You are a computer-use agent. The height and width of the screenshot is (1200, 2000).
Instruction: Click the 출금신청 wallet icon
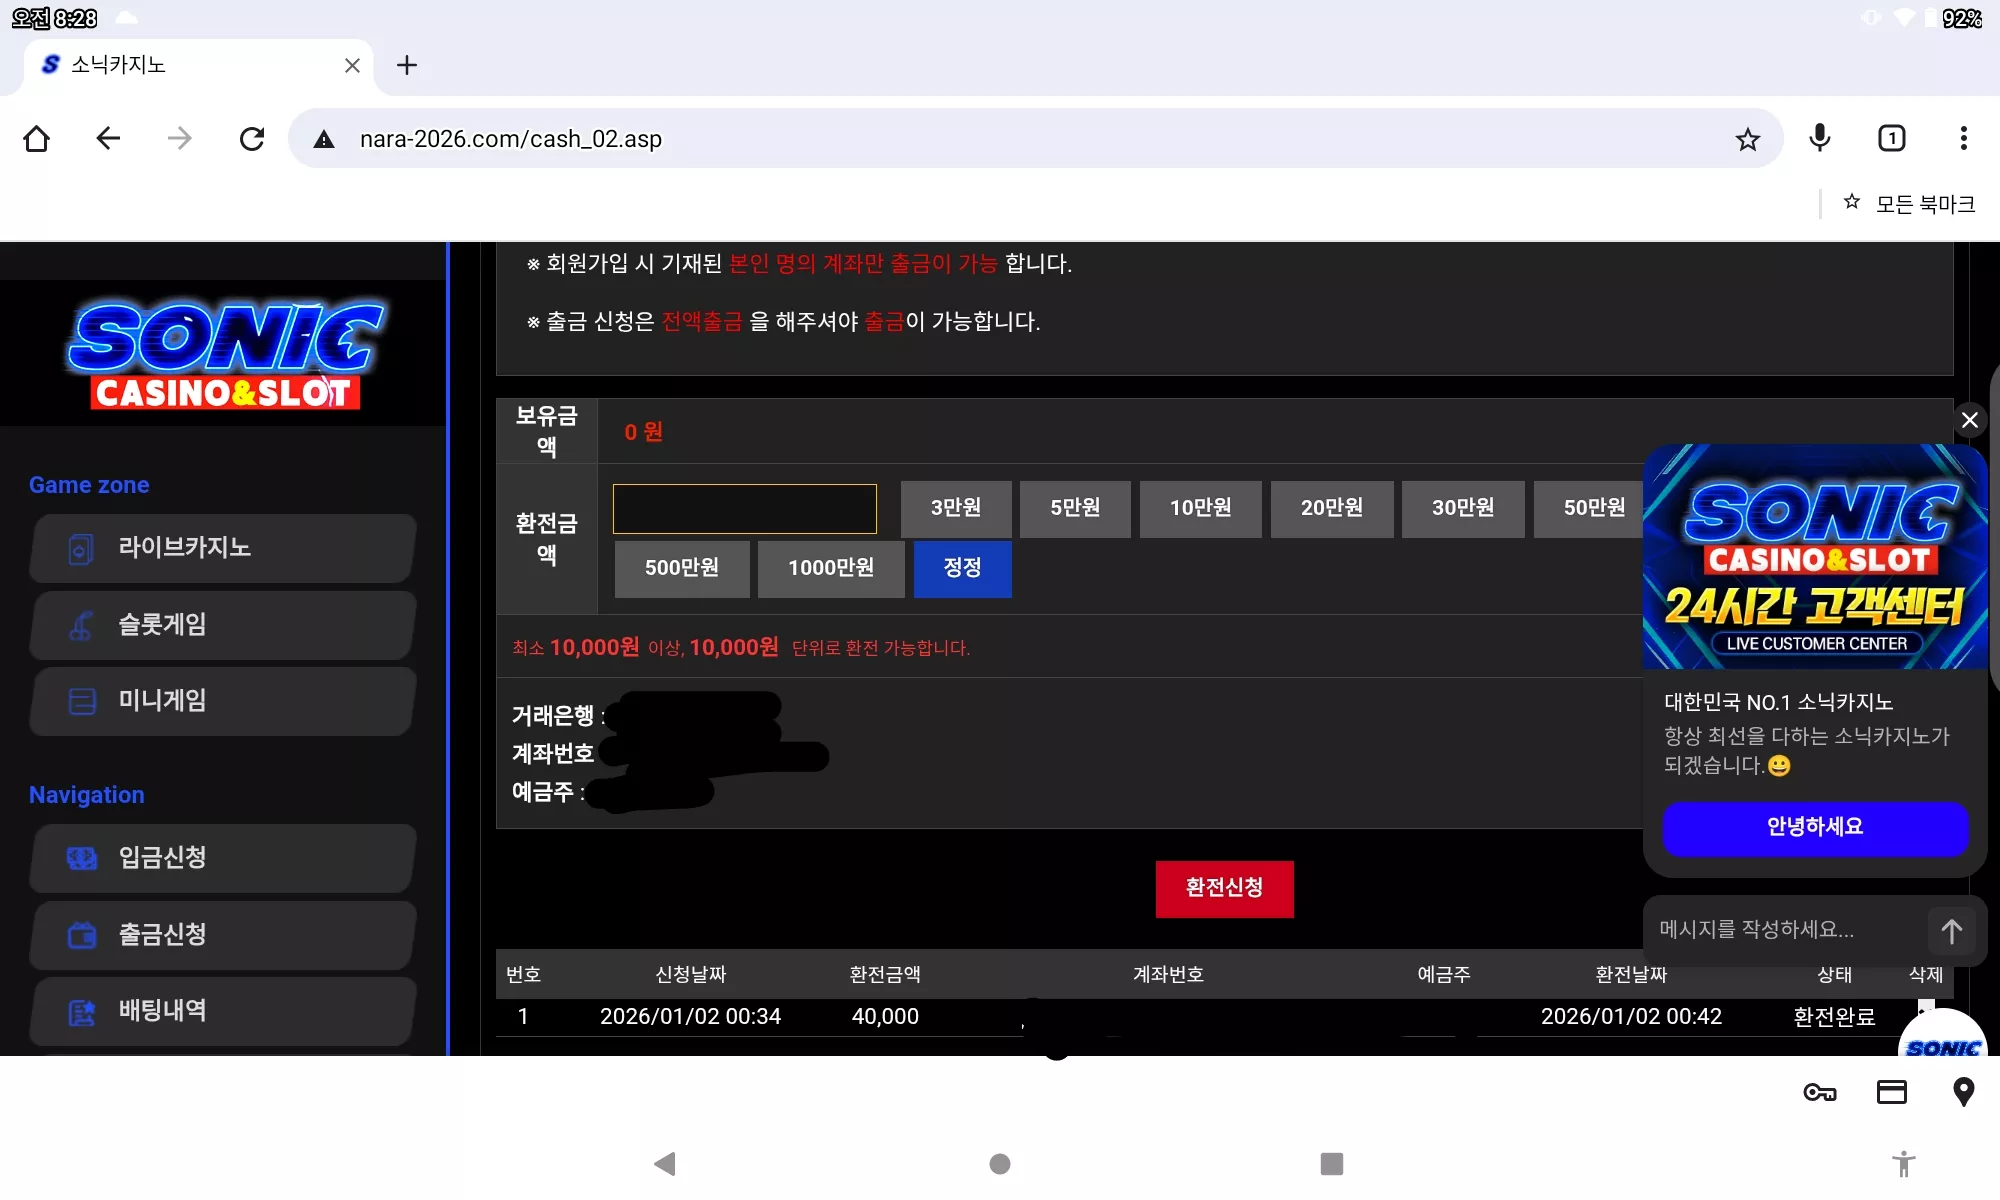81,935
